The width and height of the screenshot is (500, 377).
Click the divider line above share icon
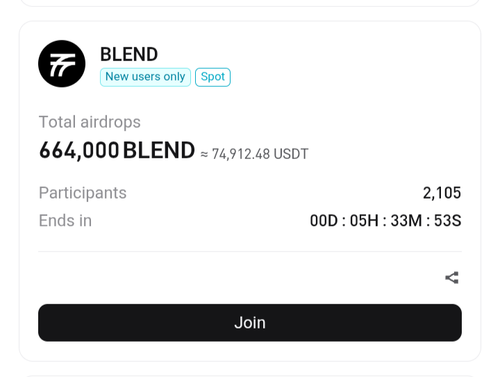click(x=250, y=252)
